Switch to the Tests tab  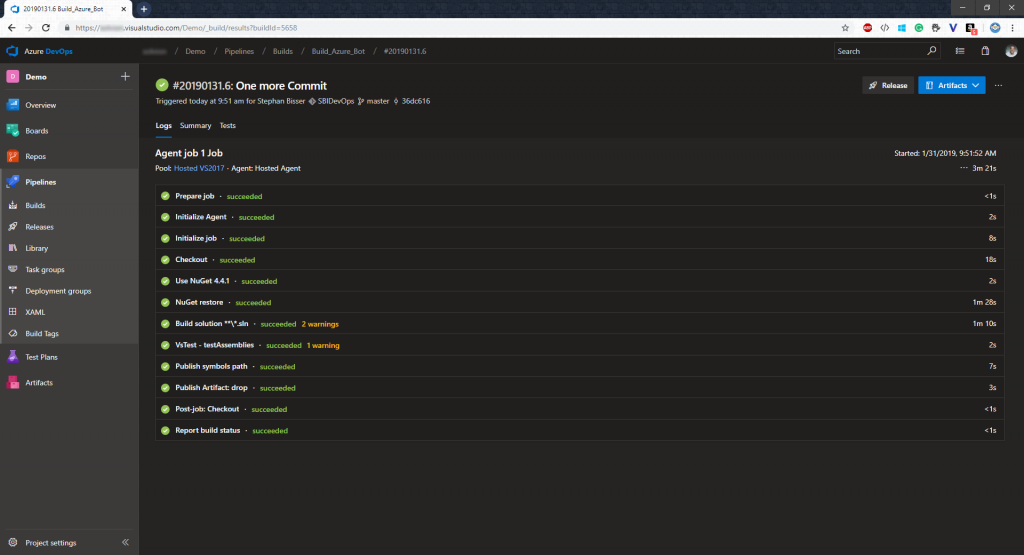[227, 125]
